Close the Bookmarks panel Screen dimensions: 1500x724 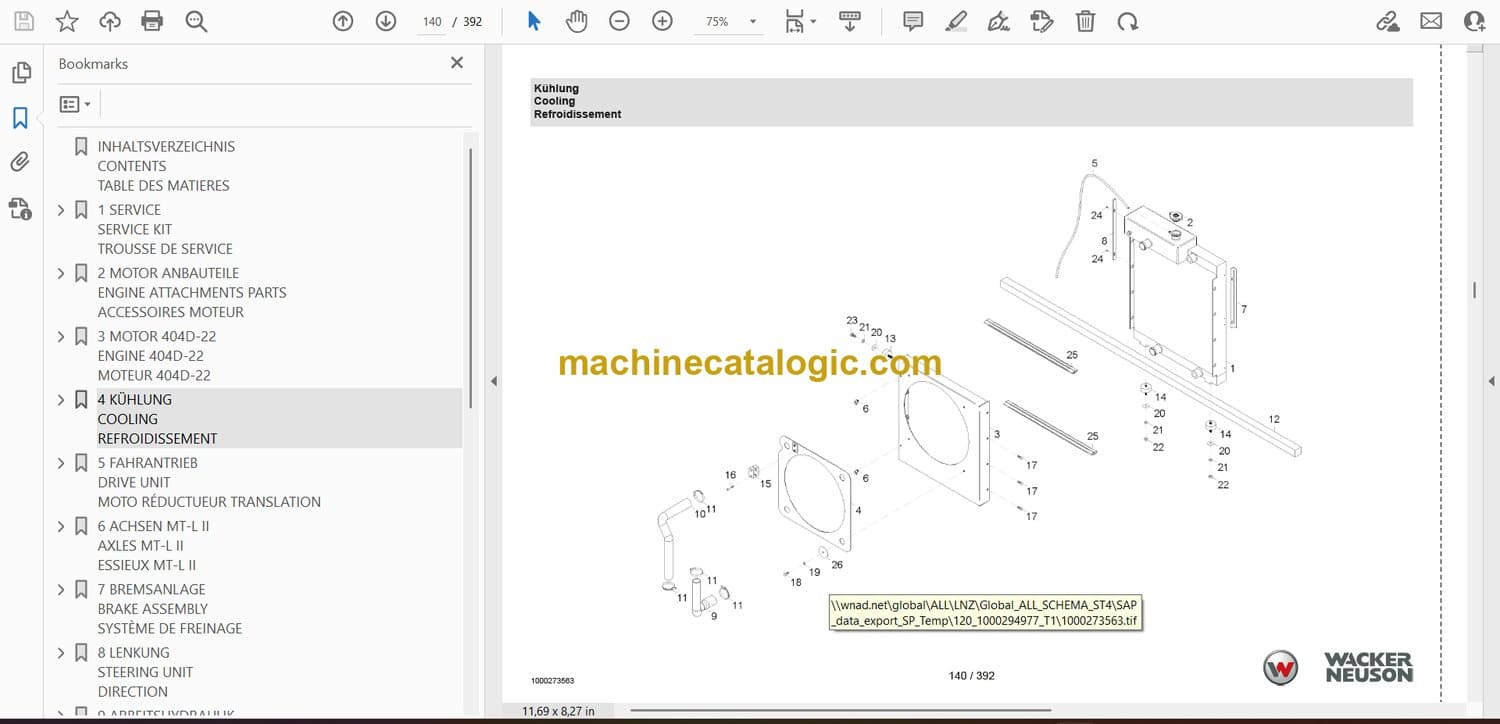[x=457, y=63]
